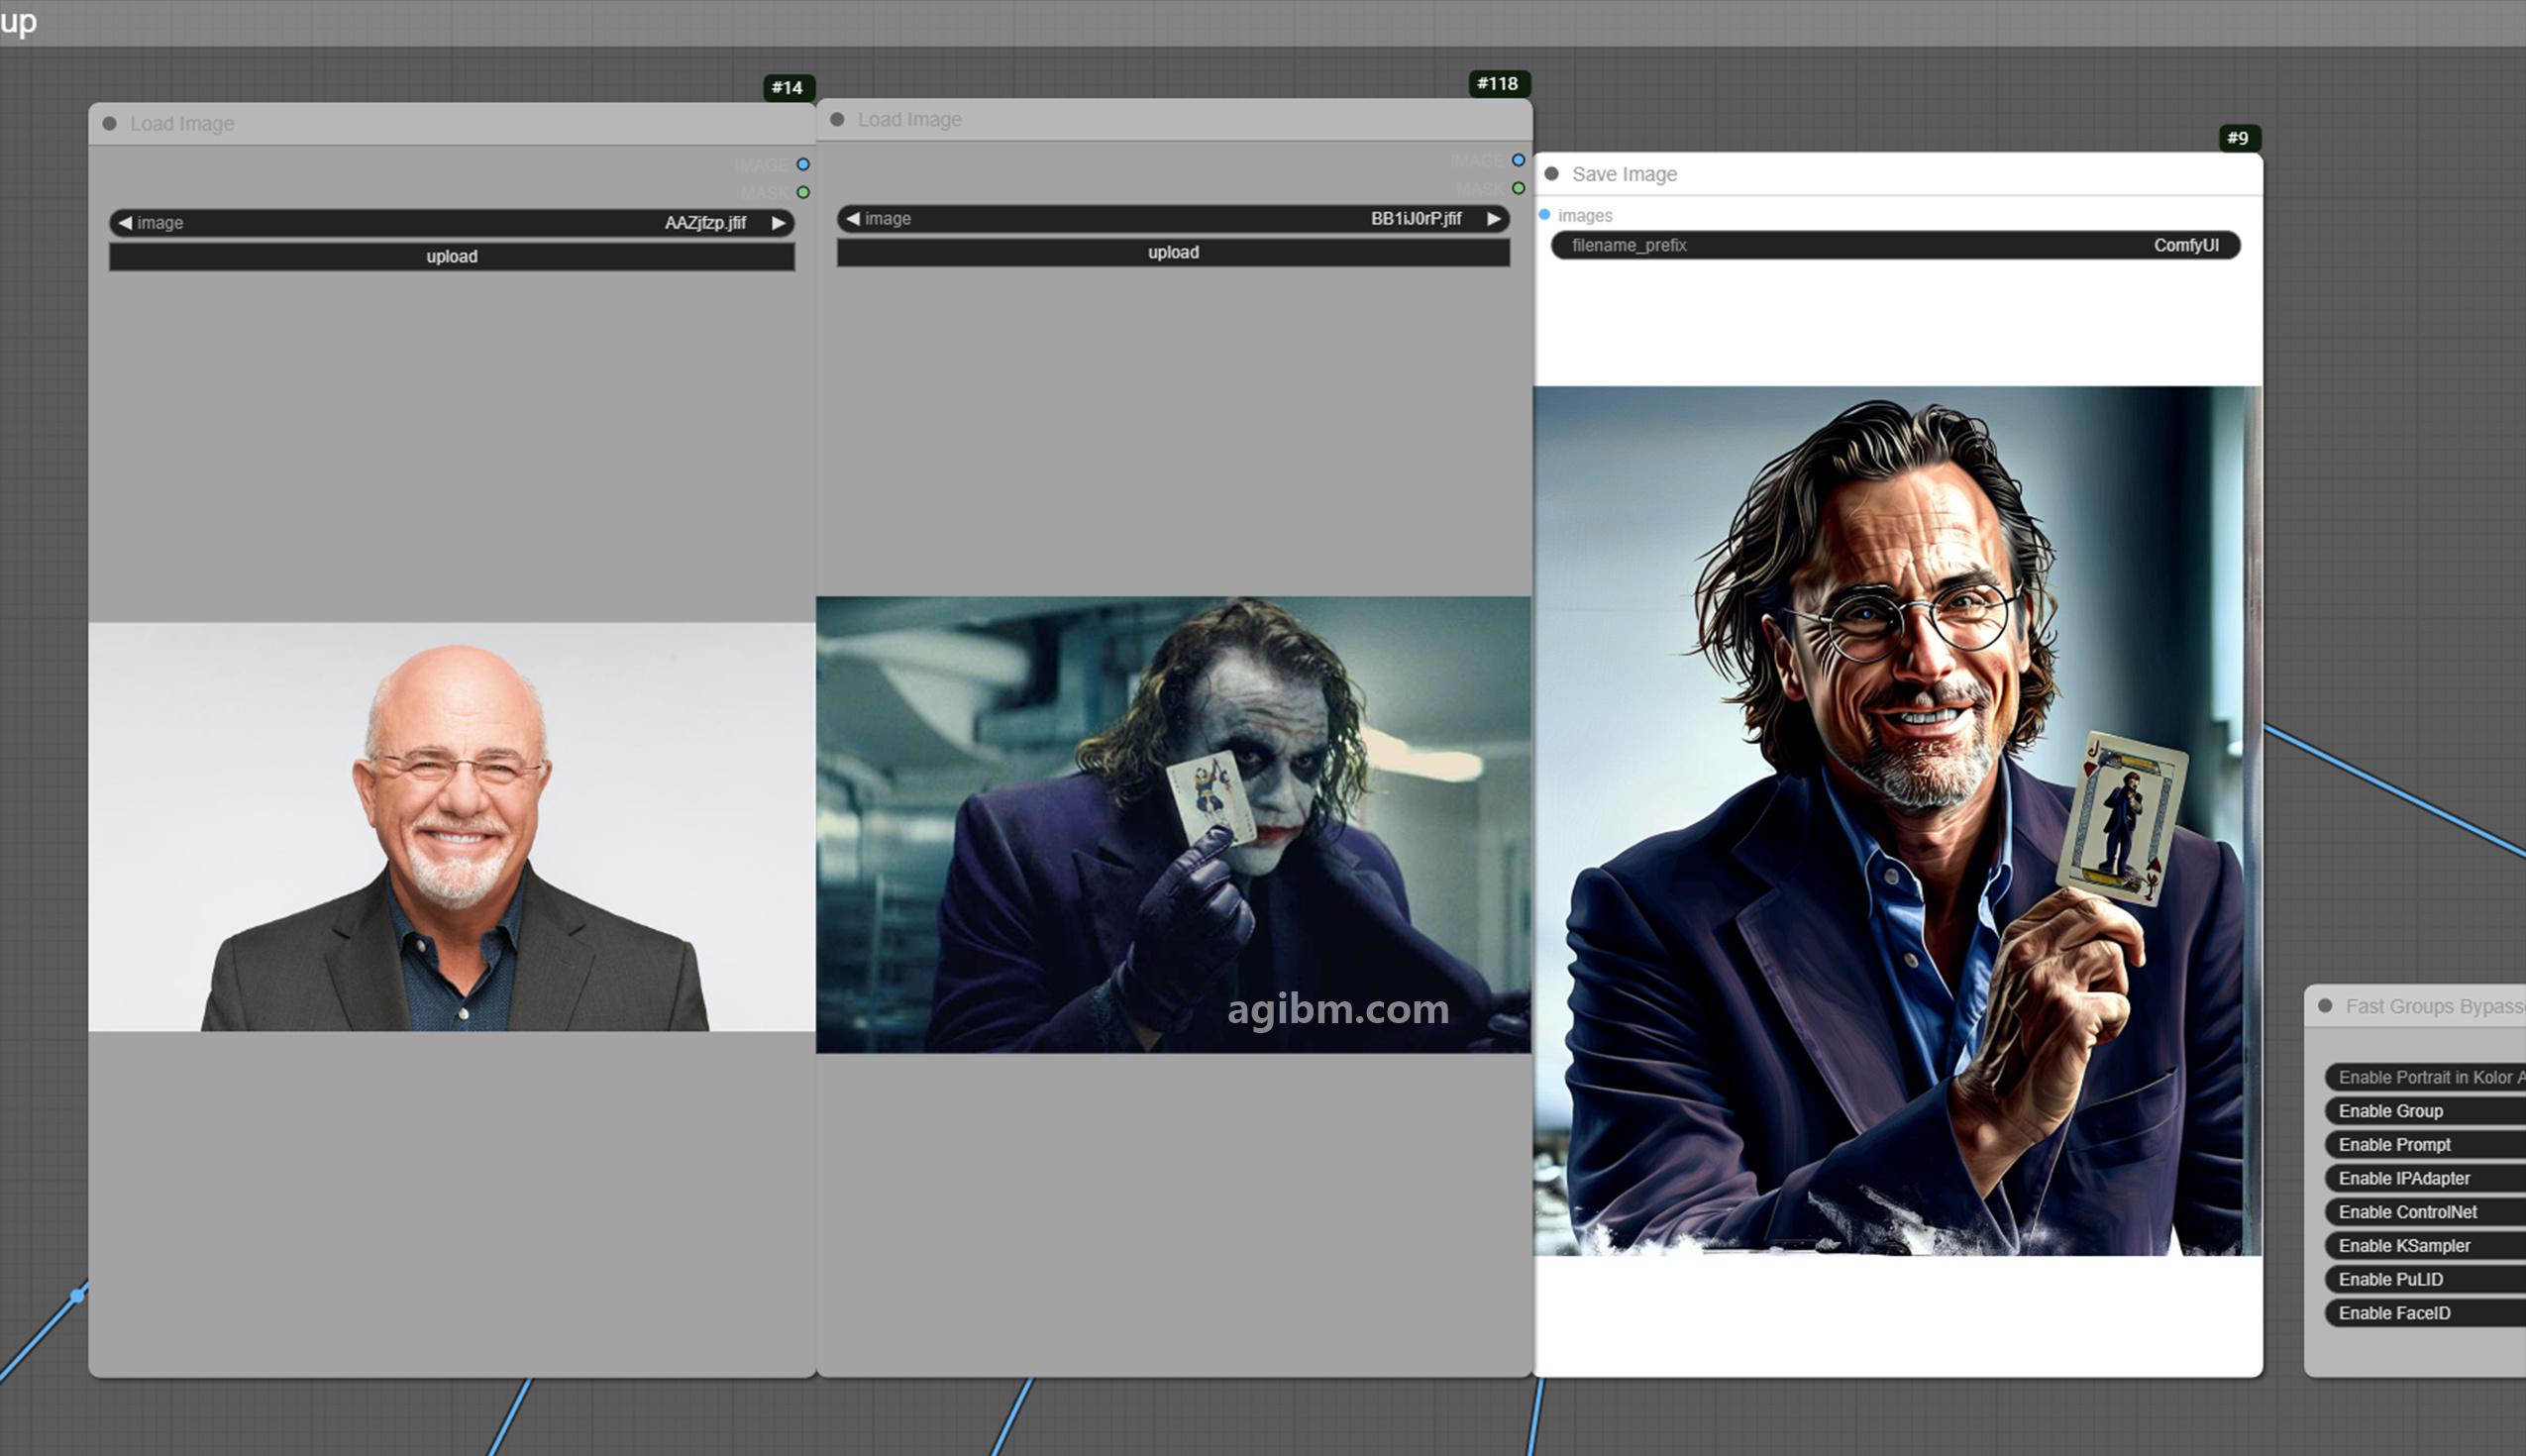Viewport: 2526px width, 1456px height.
Task: Click upload button in node #14
Action: 452,257
